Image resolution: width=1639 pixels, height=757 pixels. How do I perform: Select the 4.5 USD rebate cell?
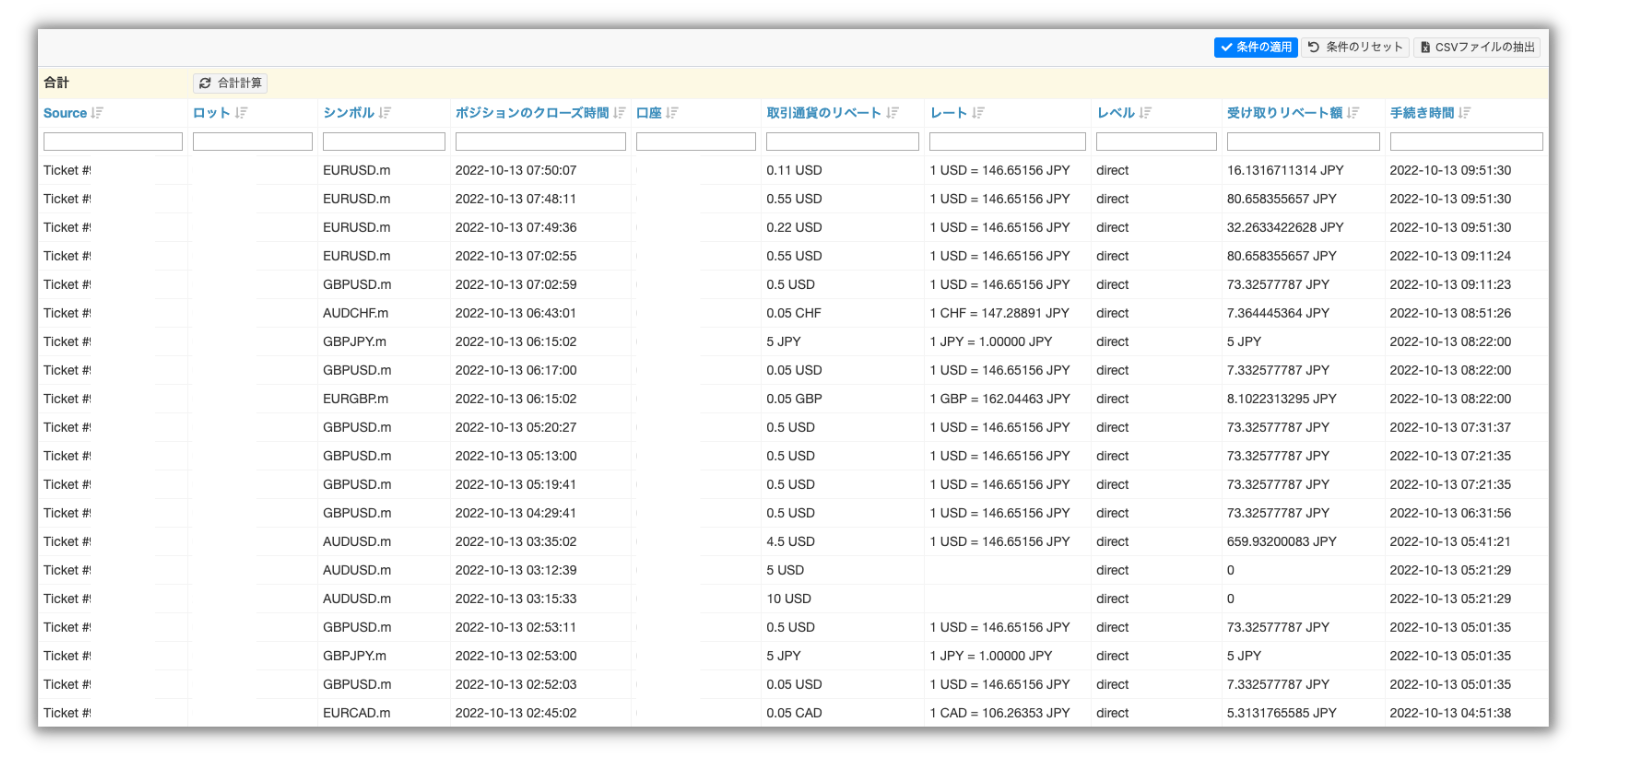coord(791,542)
